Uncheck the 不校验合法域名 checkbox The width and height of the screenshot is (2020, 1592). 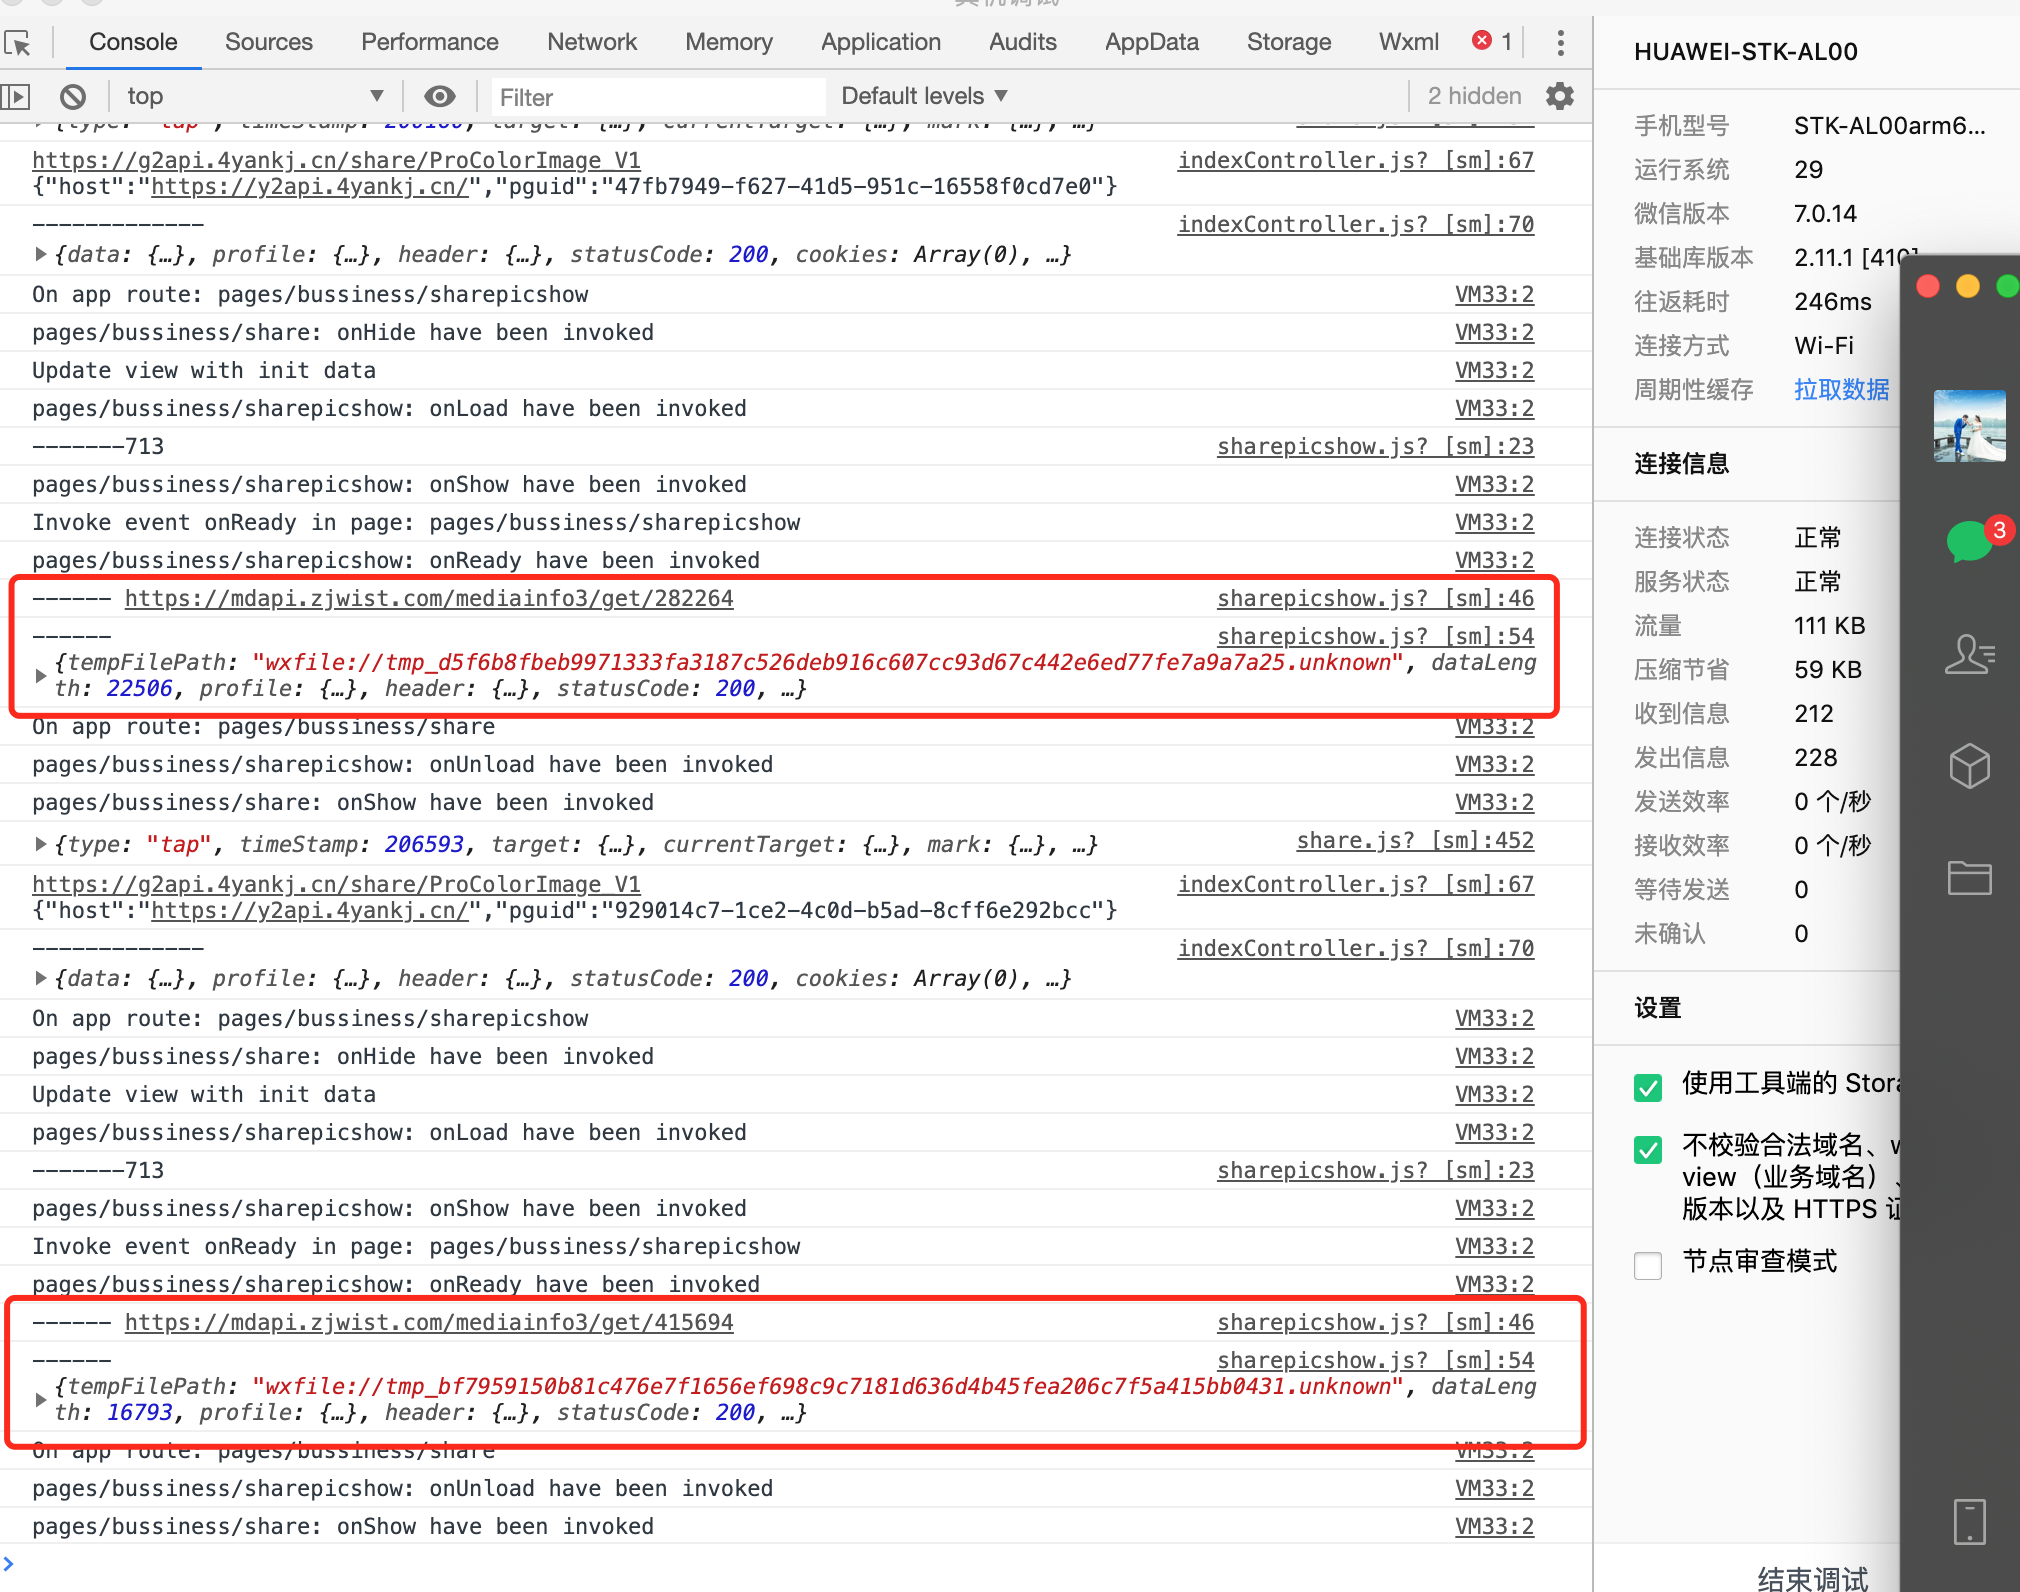point(1648,1148)
